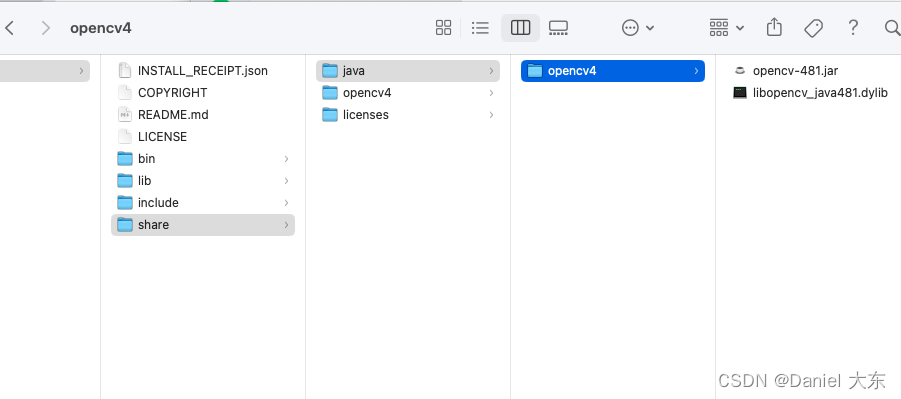Click the COPYRIGHT document icon

click(125, 93)
